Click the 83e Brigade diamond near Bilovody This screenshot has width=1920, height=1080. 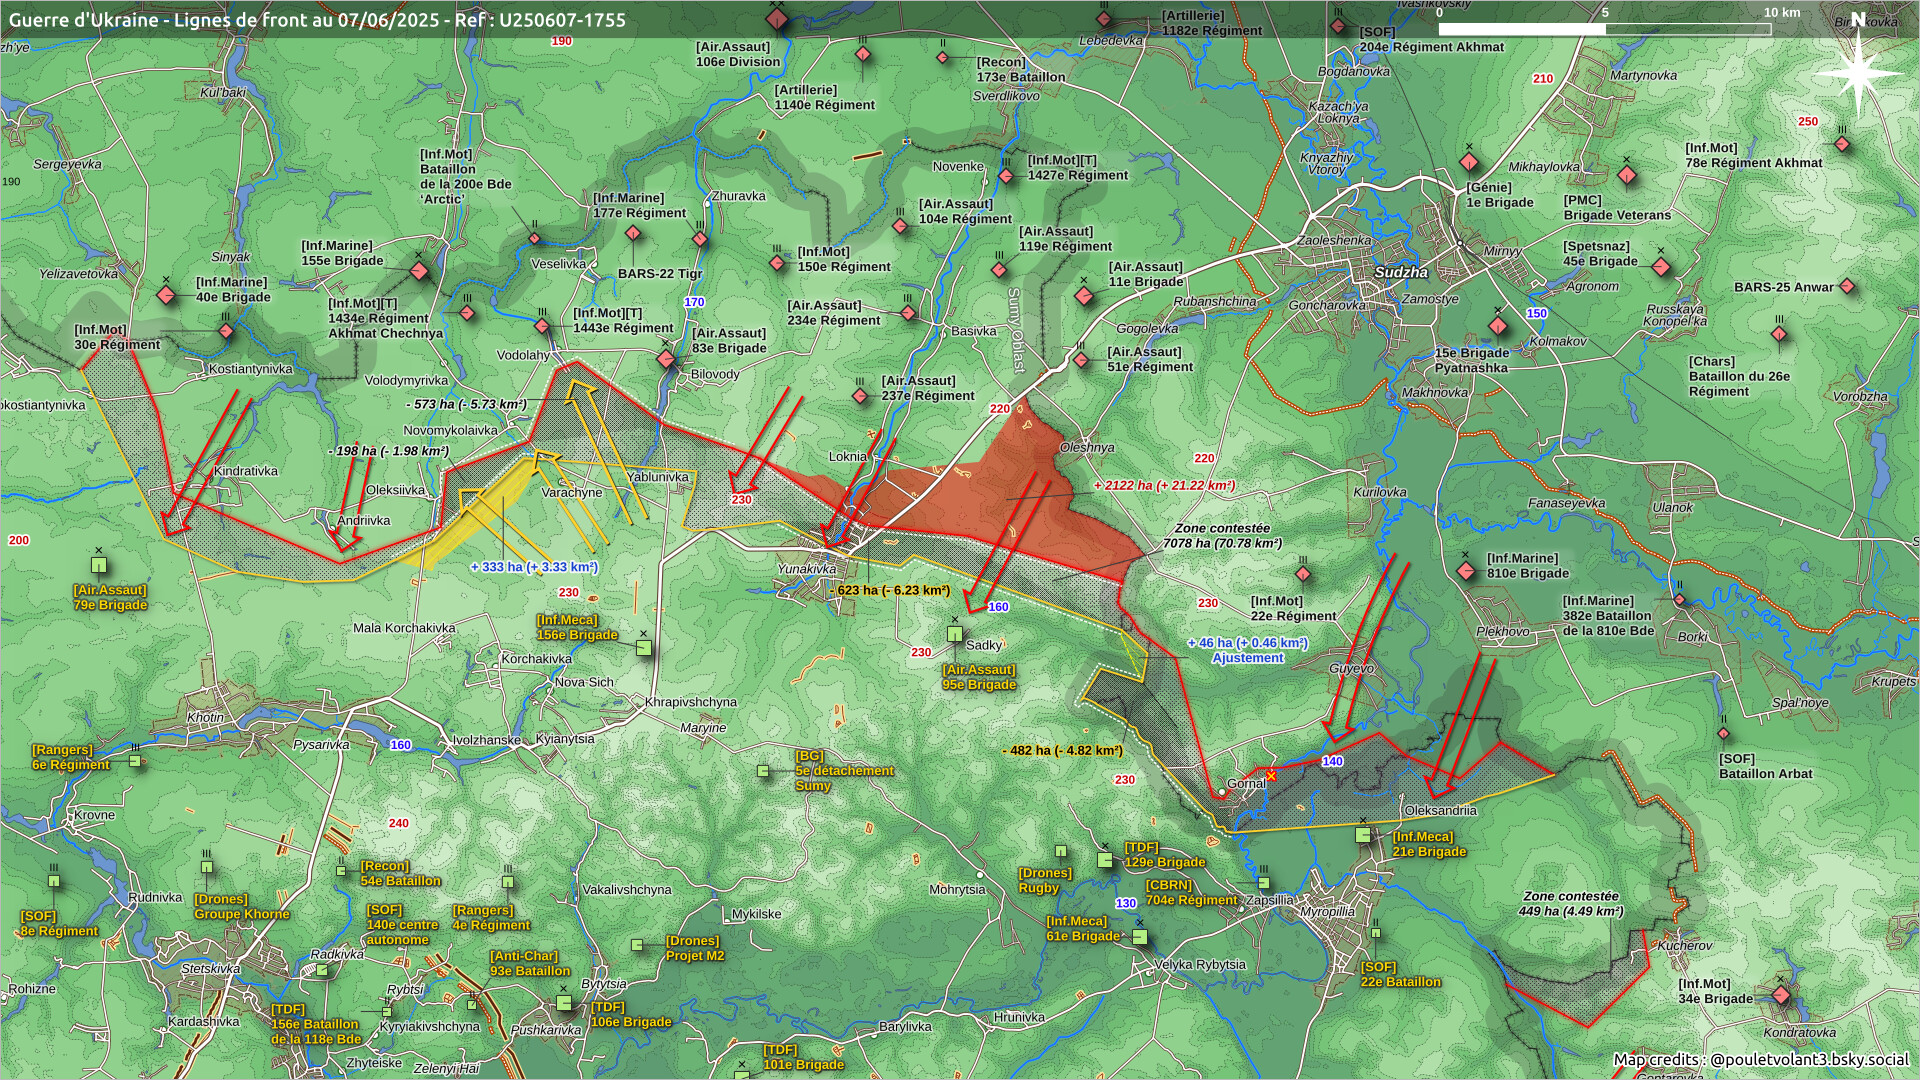coord(667,359)
